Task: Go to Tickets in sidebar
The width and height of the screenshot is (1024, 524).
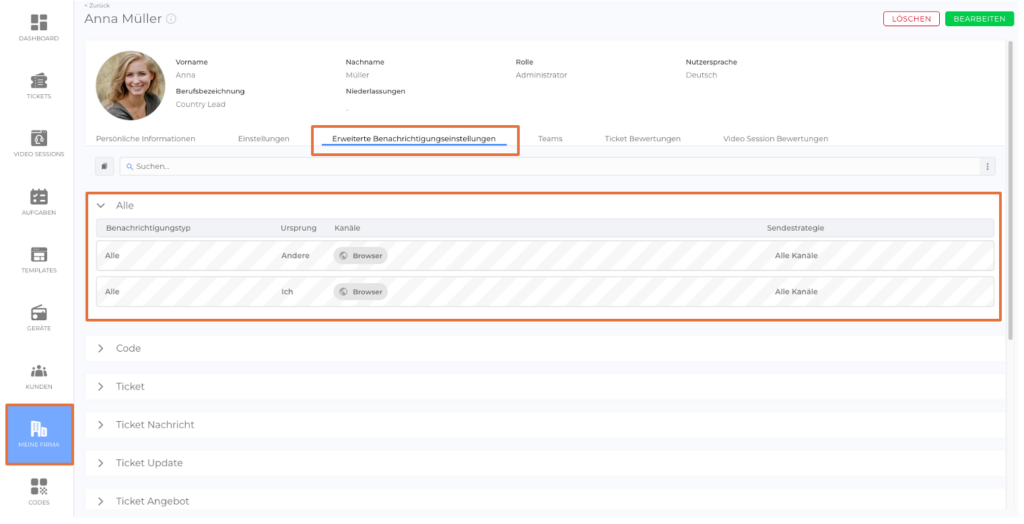Action: tap(39, 81)
